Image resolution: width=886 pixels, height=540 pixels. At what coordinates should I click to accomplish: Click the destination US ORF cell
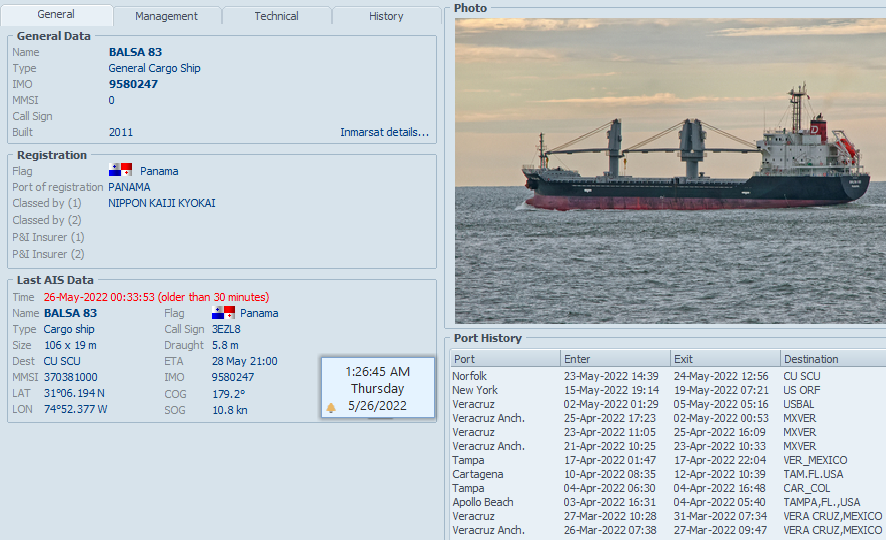[x=801, y=390]
